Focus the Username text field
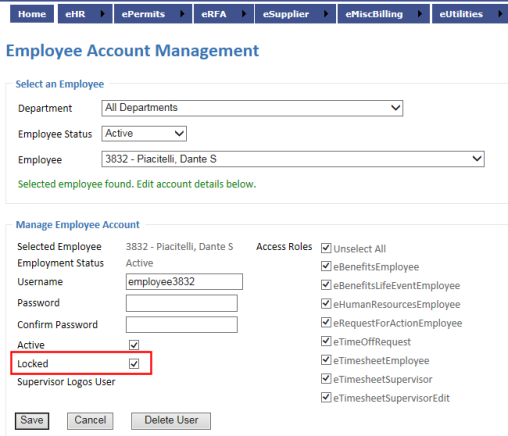 click(x=184, y=282)
